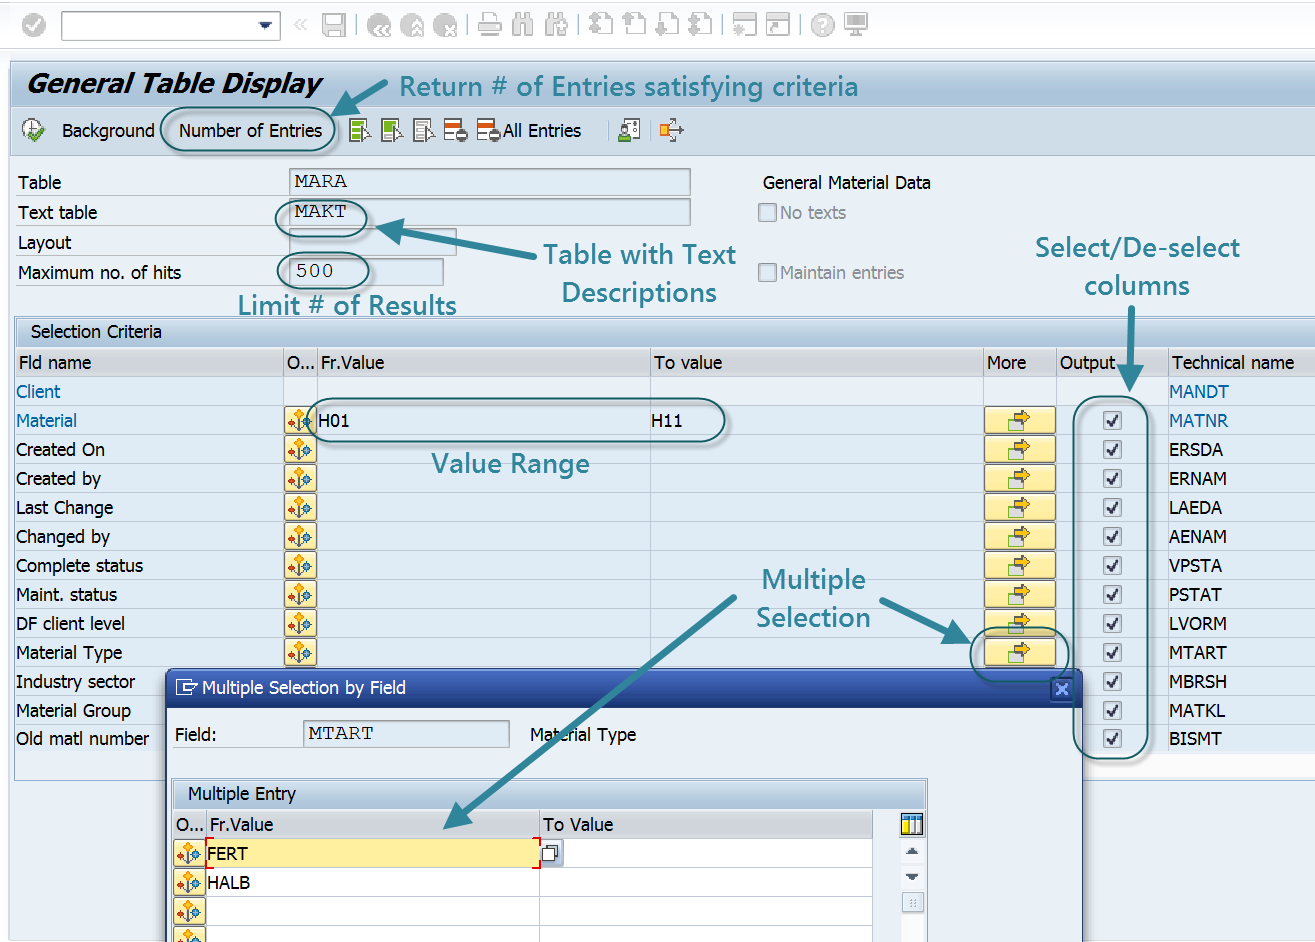Toggle Output checkbox for ERSDA Created On
The width and height of the screenshot is (1315, 942).
click(1112, 450)
